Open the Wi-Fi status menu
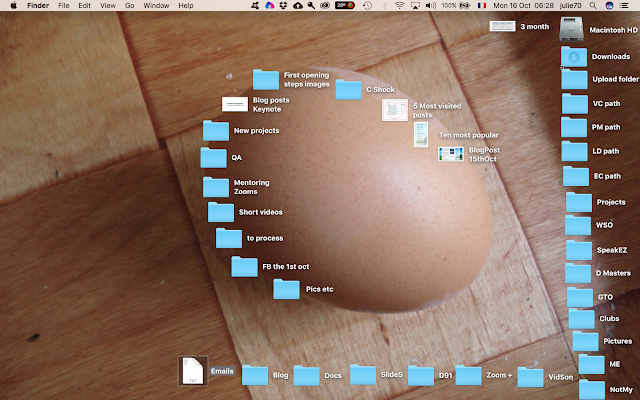The width and height of the screenshot is (640, 400). [400, 5]
